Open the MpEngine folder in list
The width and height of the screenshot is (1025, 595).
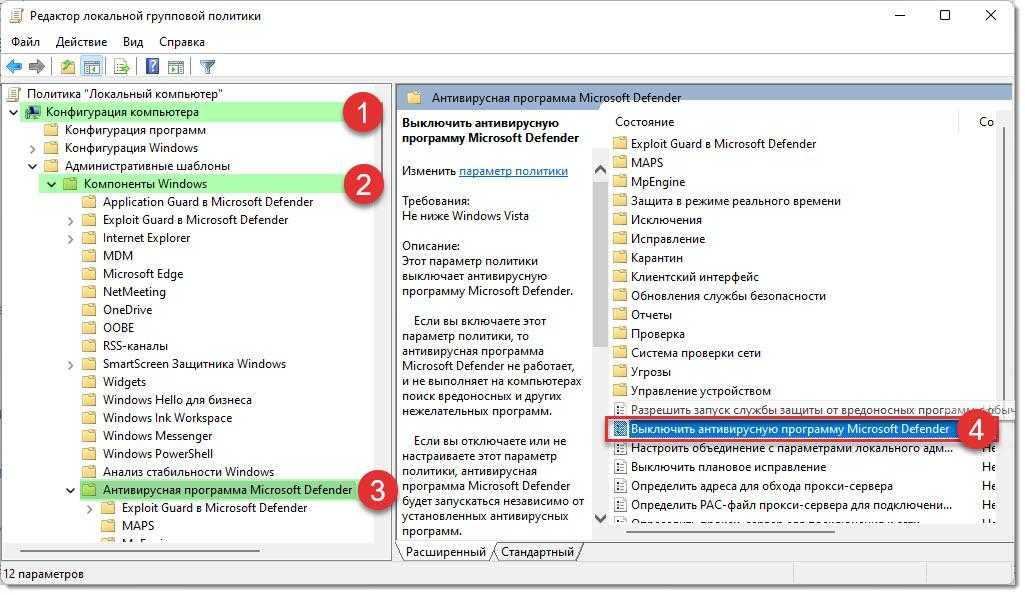click(658, 182)
